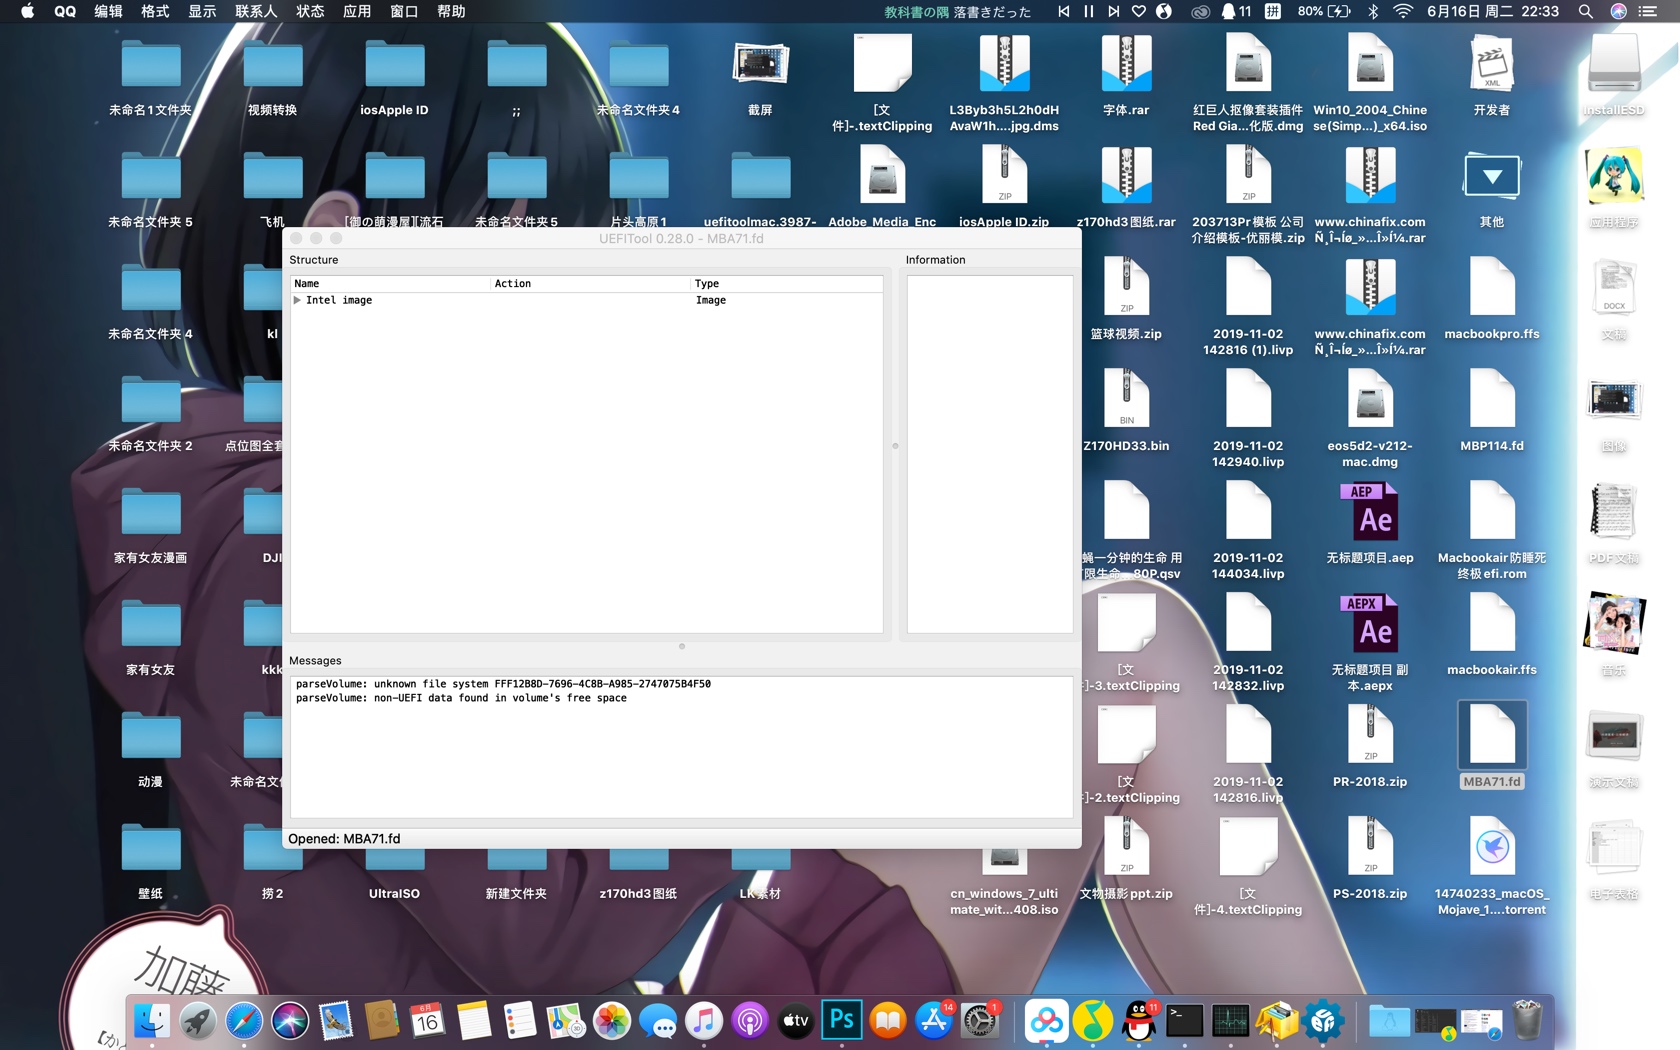This screenshot has height=1050, width=1680.
Task: Open App Store from the Dock
Action: point(934,1021)
